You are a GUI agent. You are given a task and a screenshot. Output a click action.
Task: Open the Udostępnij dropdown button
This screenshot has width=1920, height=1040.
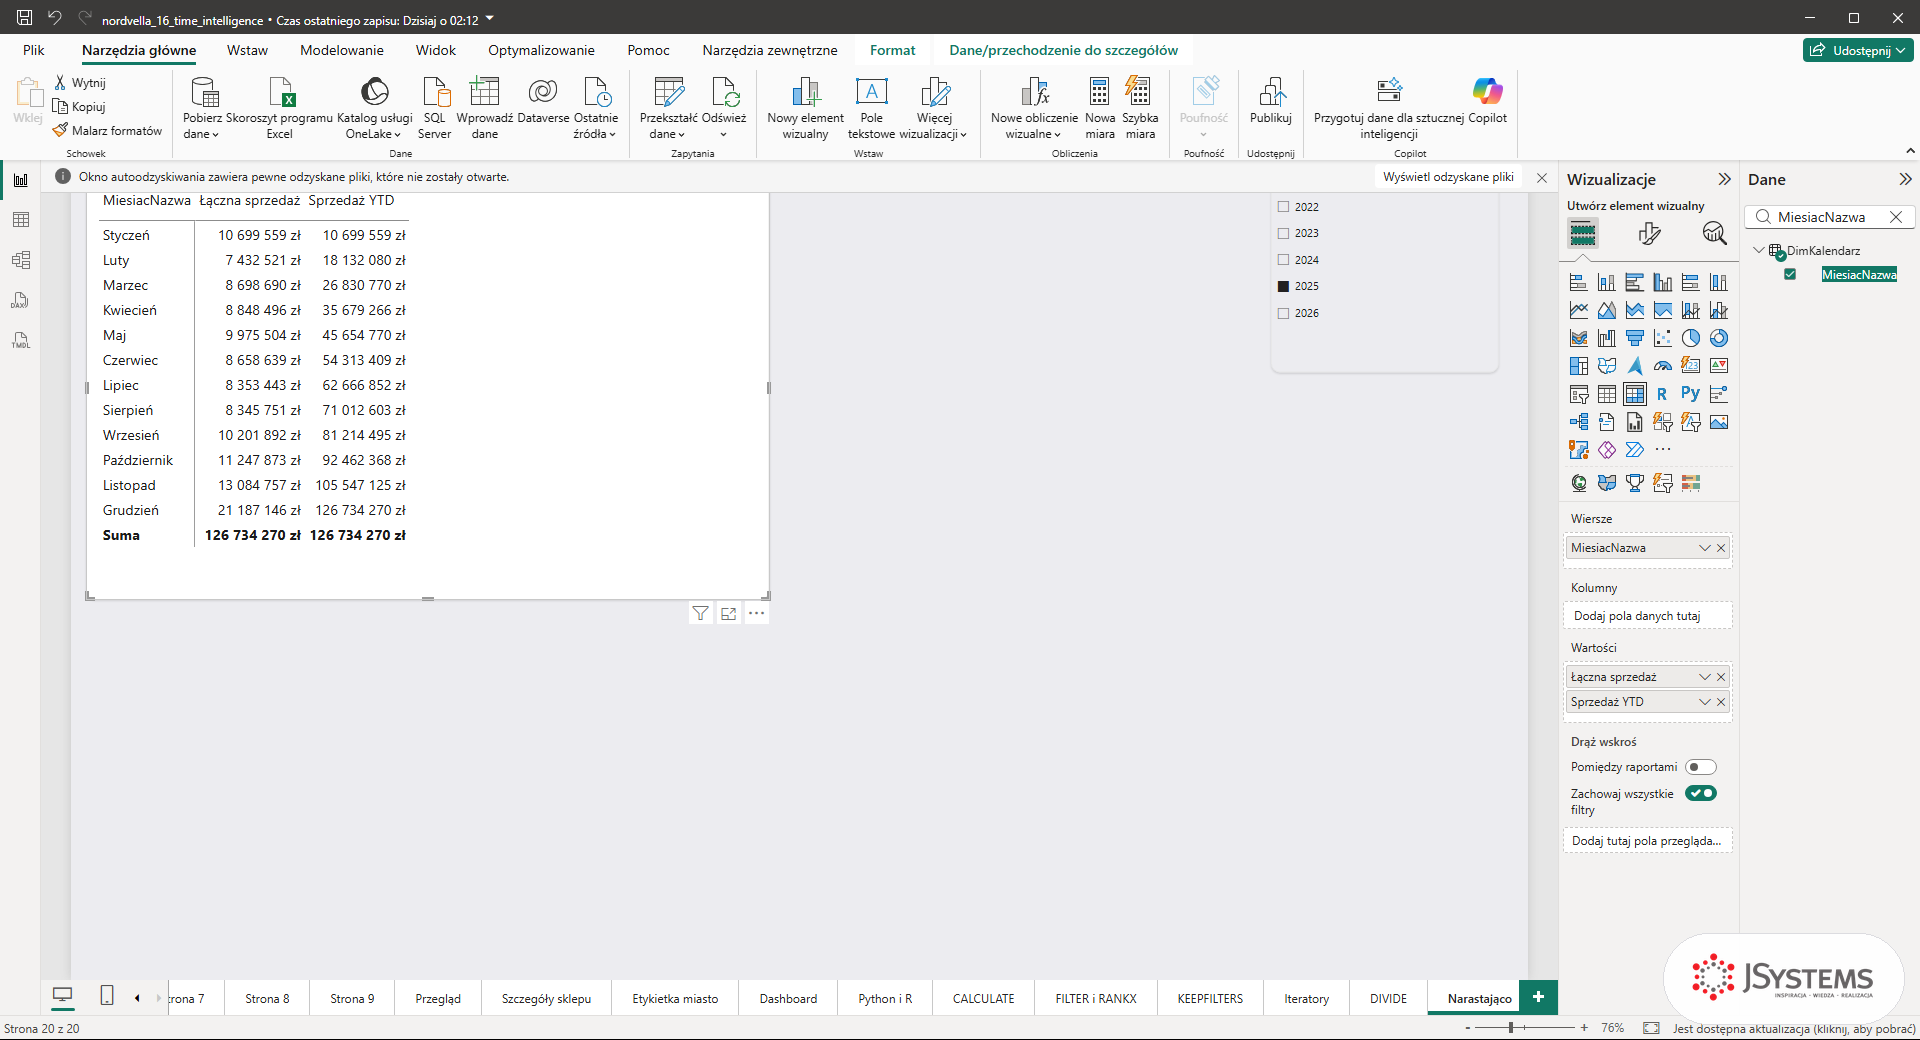click(1859, 50)
